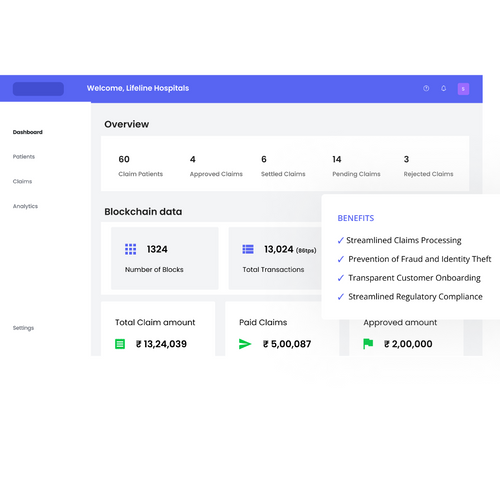500x500 pixels.
Task: Open notifications bell icon
Action: (x=443, y=88)
